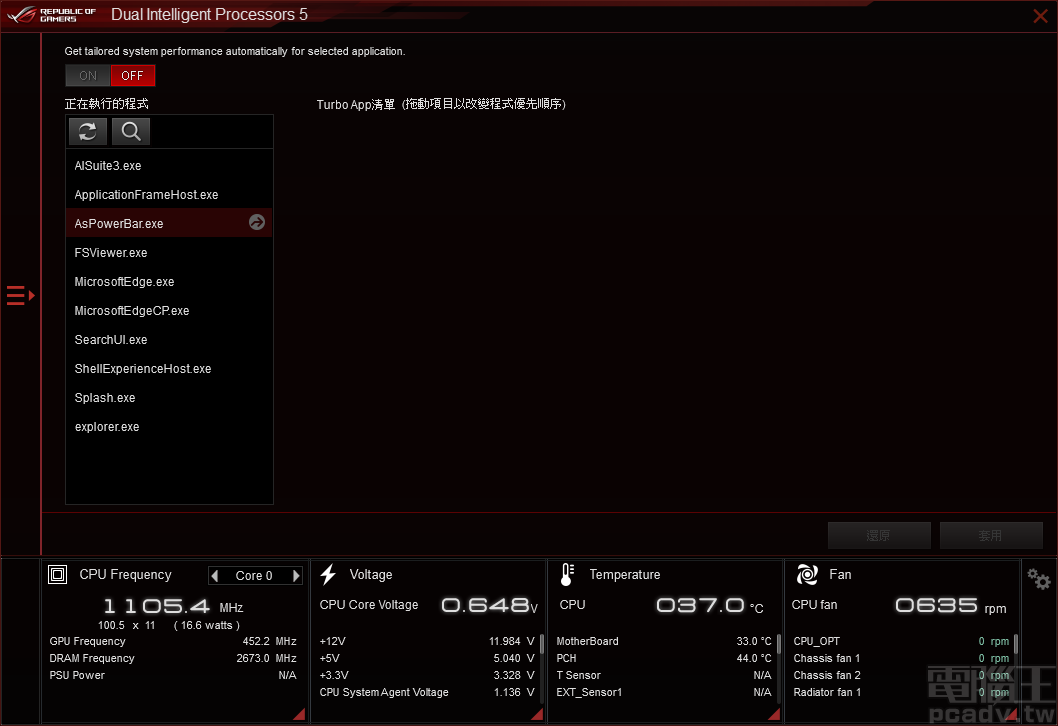Click the PSU Power row

[173, 675]
